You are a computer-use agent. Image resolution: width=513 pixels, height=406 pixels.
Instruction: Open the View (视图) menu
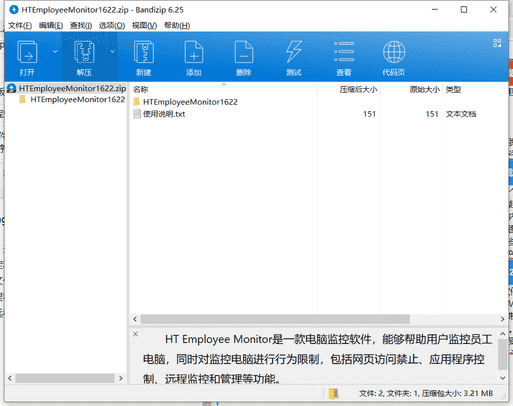tap(144, 26)
